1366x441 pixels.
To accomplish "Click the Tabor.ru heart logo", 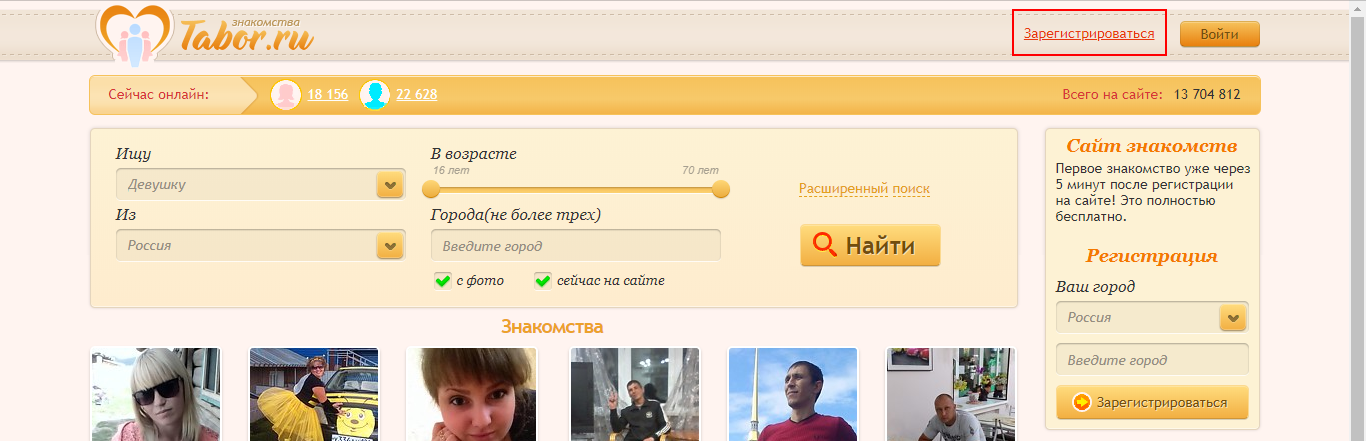I will click(x=134, y=33).
